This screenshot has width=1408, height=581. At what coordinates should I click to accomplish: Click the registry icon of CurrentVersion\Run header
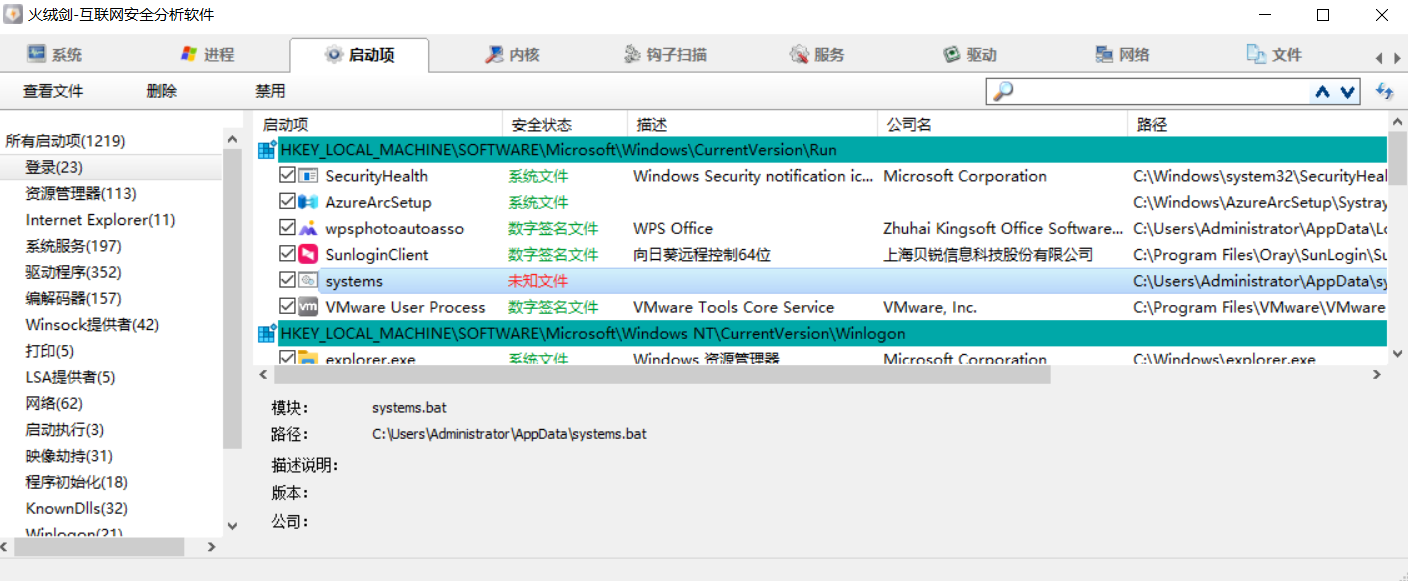coord(267,150)
